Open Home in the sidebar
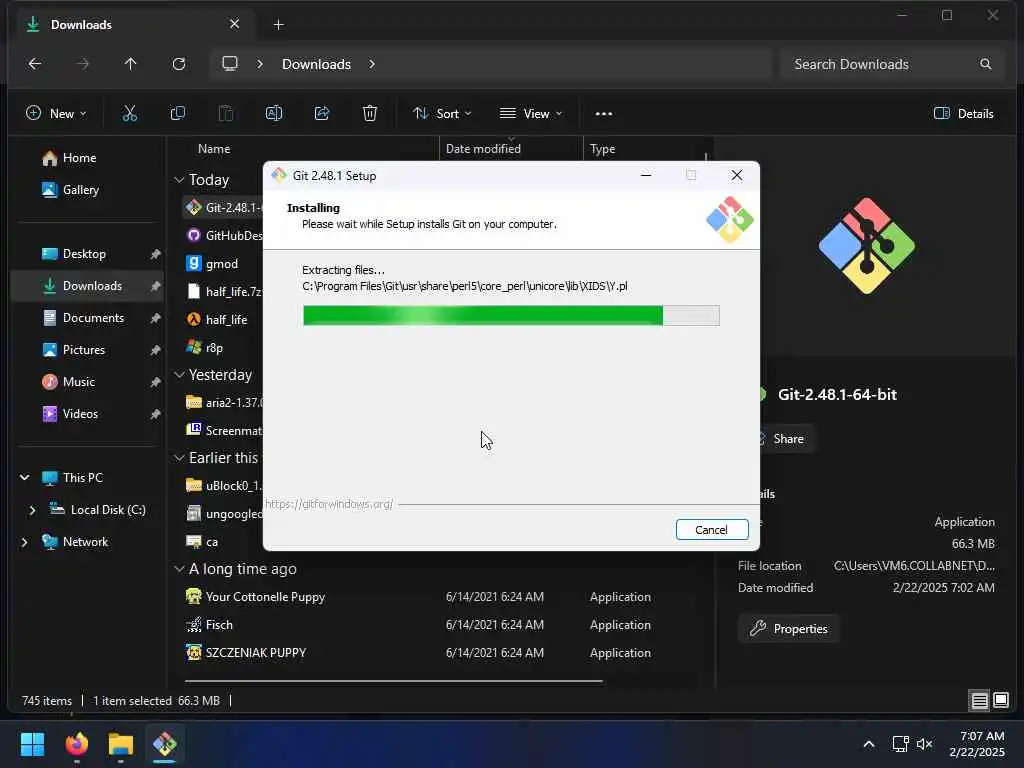Screen dimensions: 1024x768 pyautogui.click(x=79, y=157)
